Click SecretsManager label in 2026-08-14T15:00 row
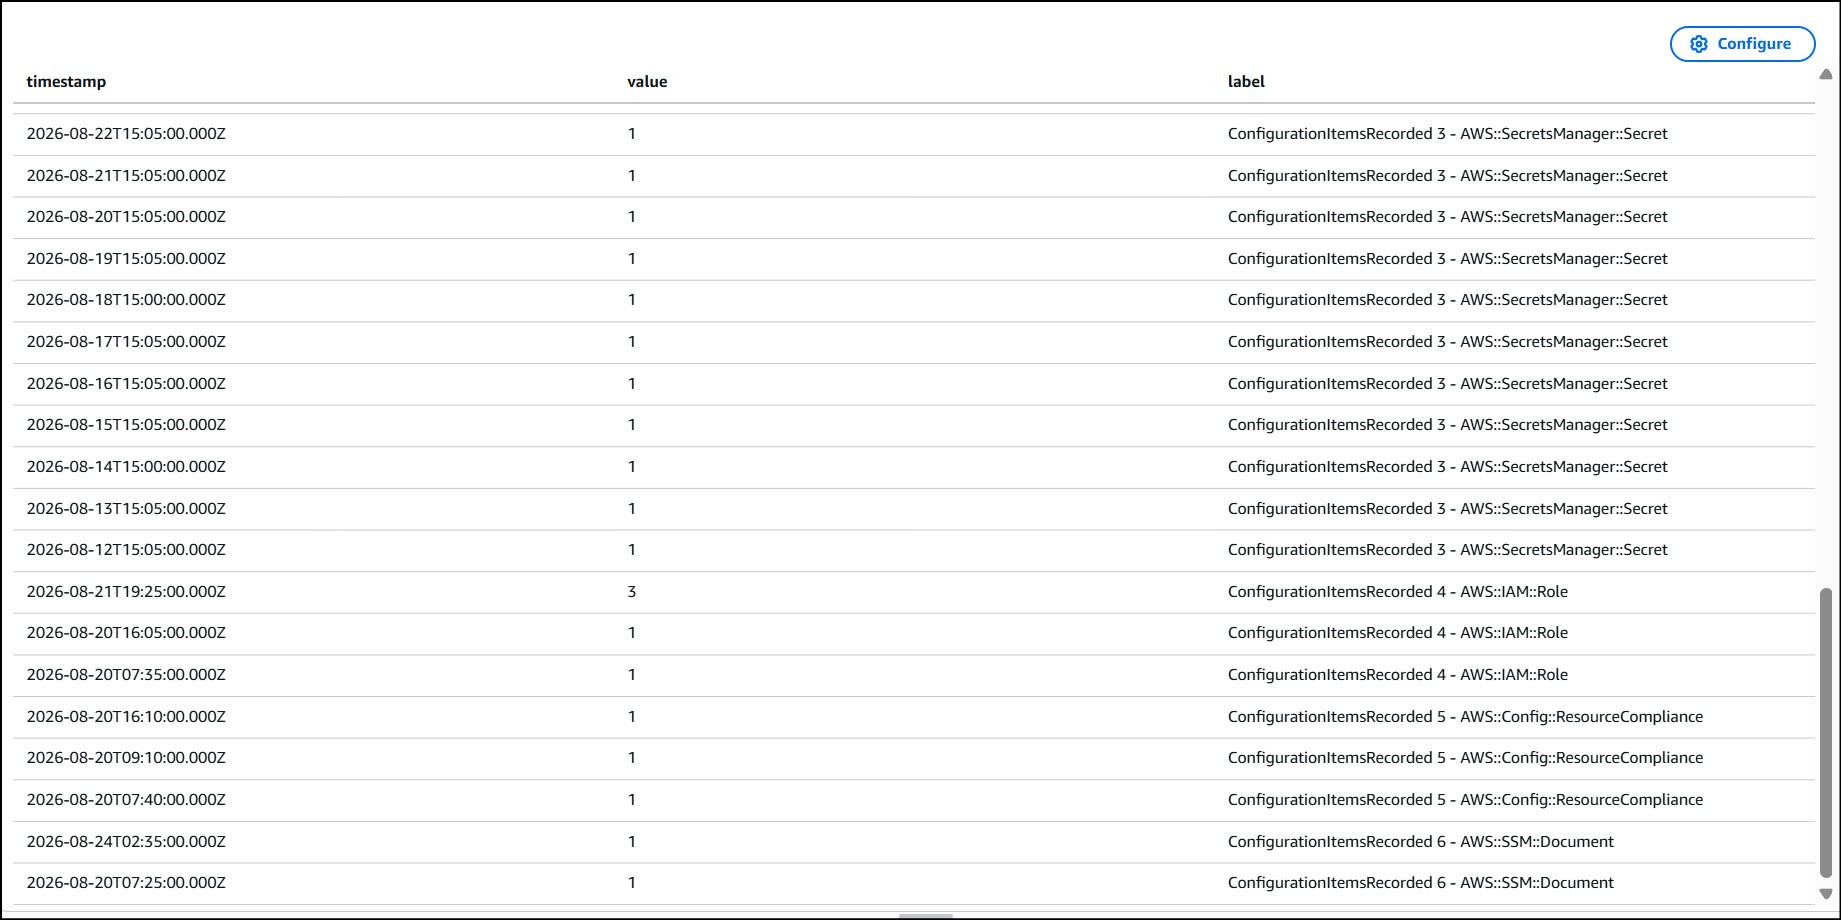The height and width of the screenshot is (920, 1841). point(1448,467)
